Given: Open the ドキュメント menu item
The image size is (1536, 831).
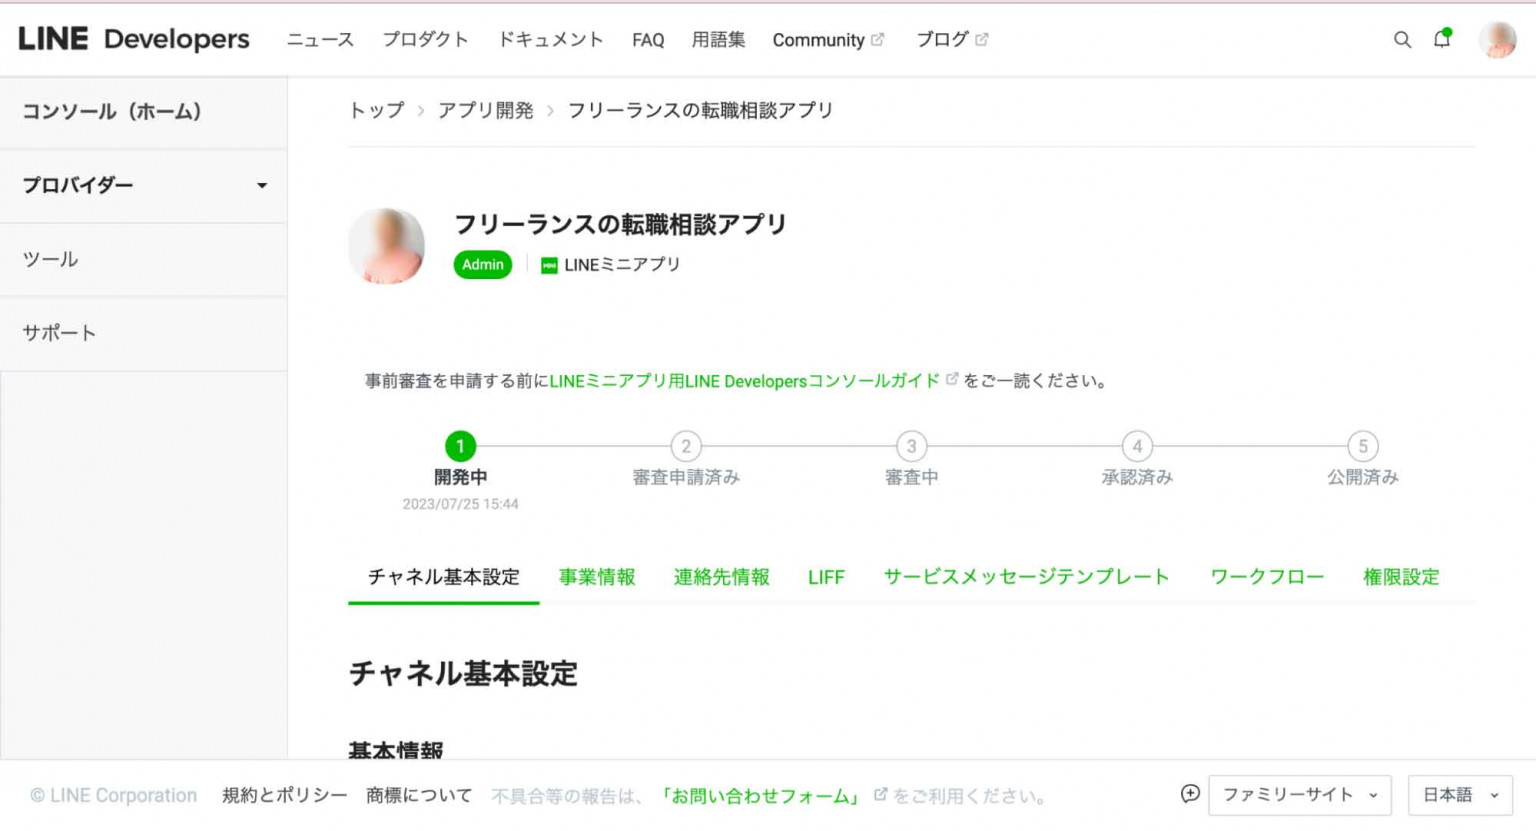Looking at the screenshot, I should coord(550,39).
